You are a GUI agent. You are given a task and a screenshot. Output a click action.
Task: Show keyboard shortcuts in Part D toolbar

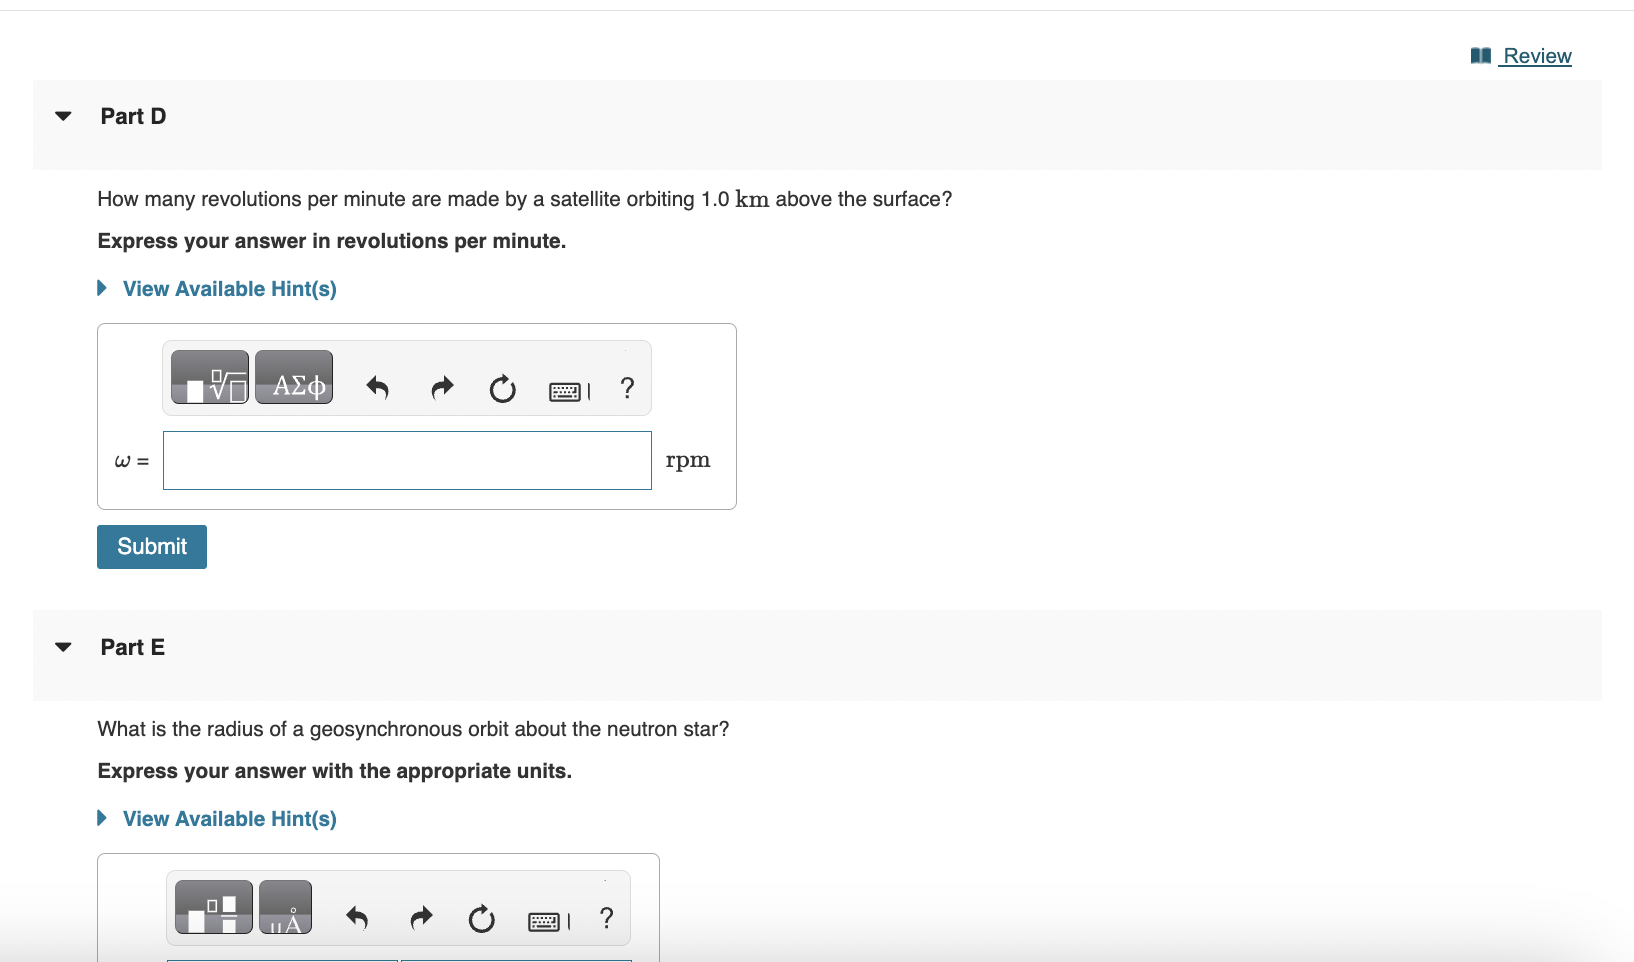pos(569,391)
